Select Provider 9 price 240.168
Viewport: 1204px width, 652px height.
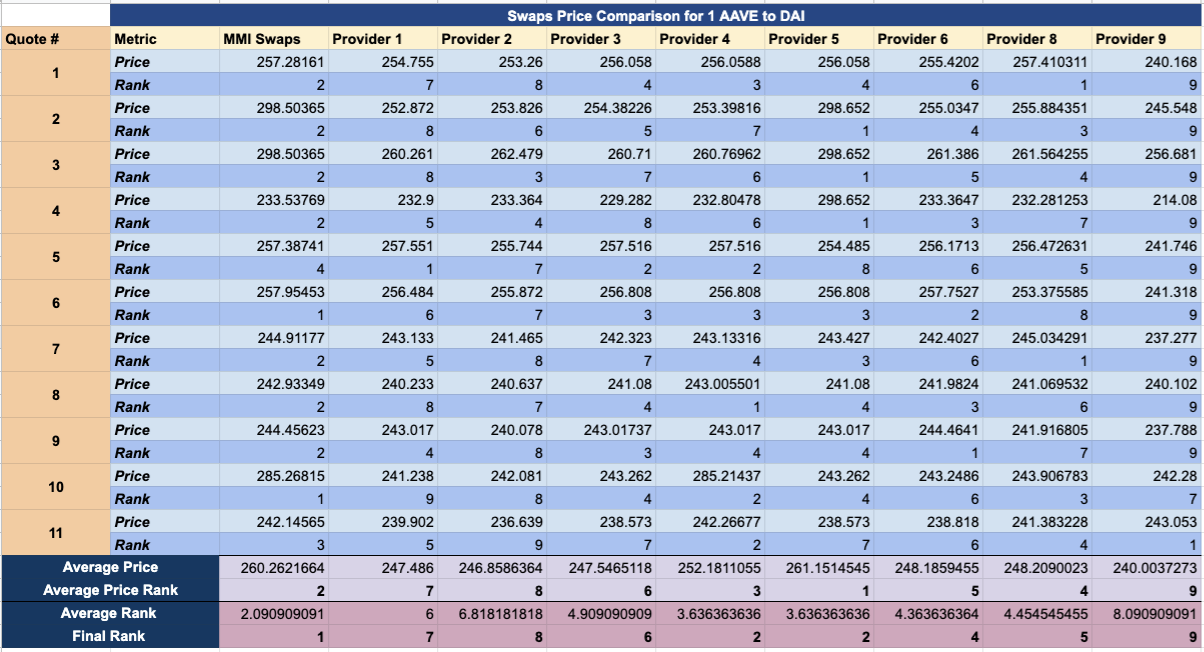1147,62
